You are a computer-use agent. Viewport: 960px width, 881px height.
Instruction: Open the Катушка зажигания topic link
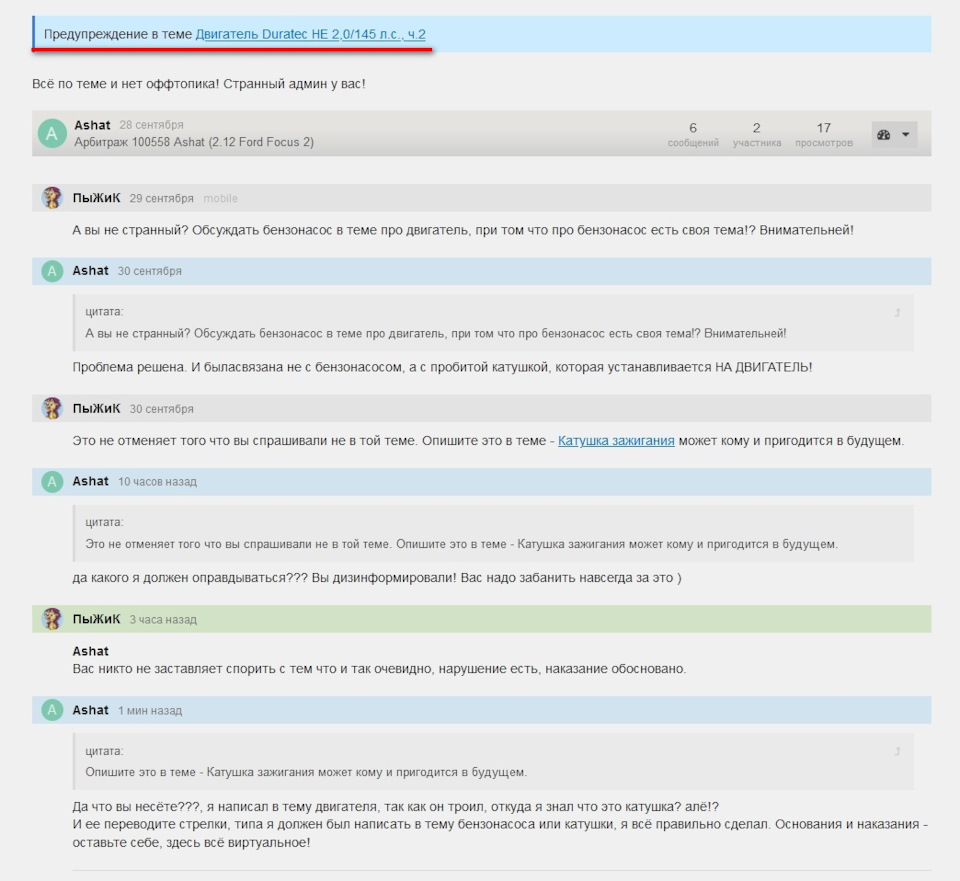click(616, 441)
